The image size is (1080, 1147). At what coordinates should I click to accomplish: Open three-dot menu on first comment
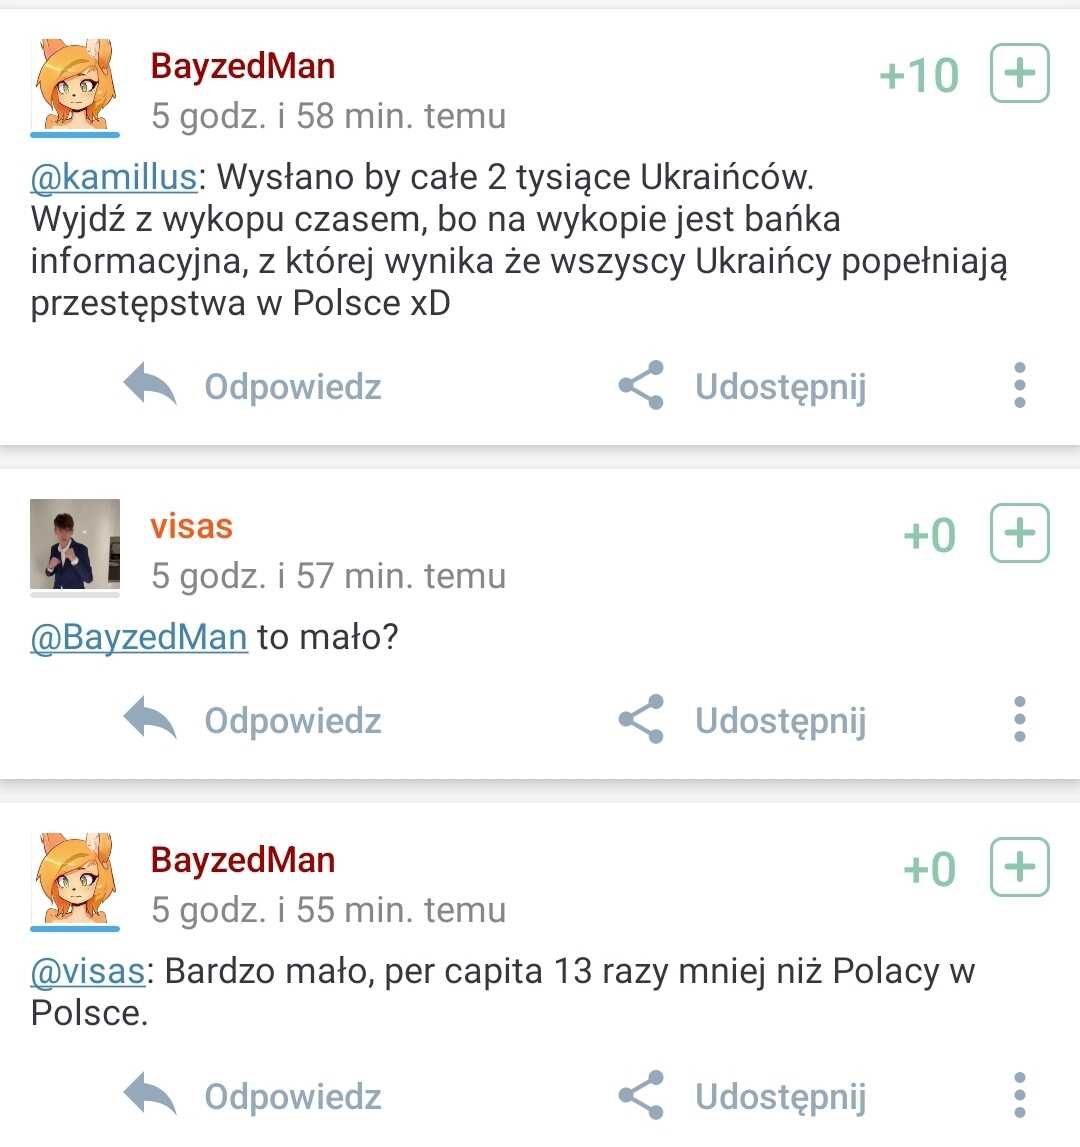(1020, 385)
